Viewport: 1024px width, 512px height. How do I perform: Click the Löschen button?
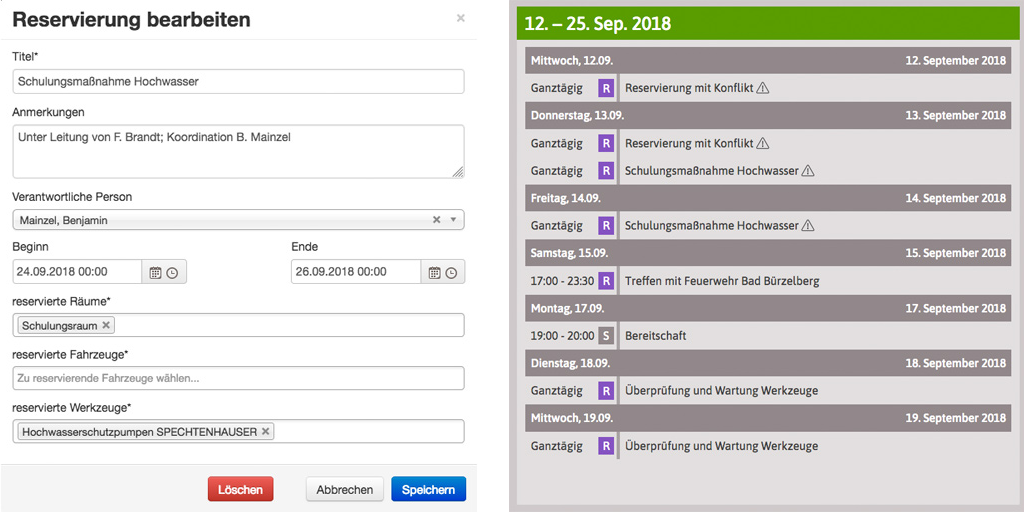pyautogui.click(x=240, y=489)
